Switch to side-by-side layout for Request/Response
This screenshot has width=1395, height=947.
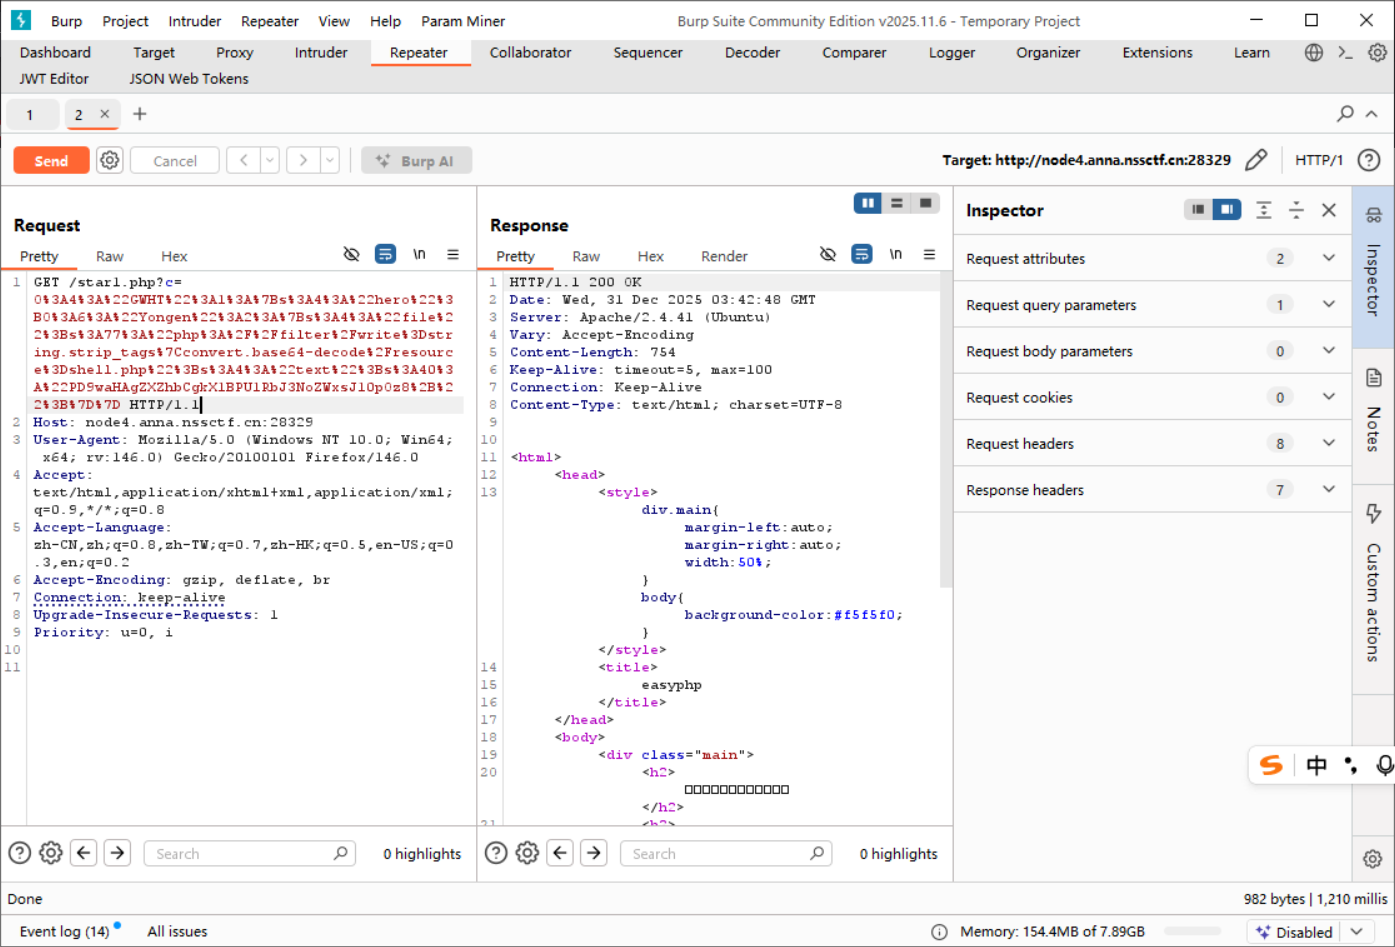[867, 203]
